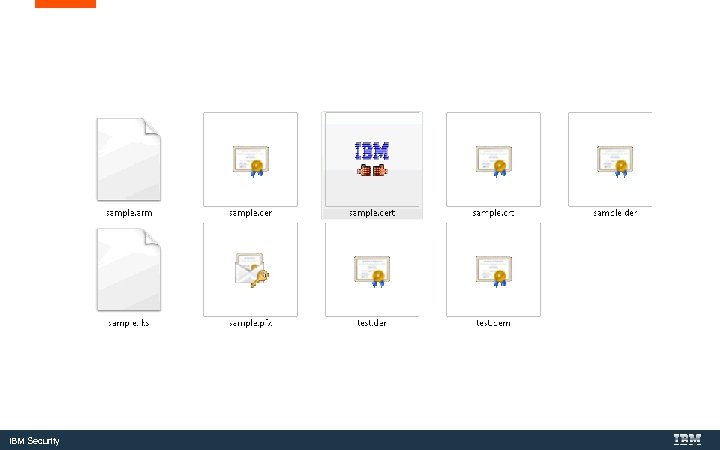Select the envelope-and-key icon above sample.pfx
Image resolution: width=720 pixels, height=450 pixels.
tap(252, 270)
